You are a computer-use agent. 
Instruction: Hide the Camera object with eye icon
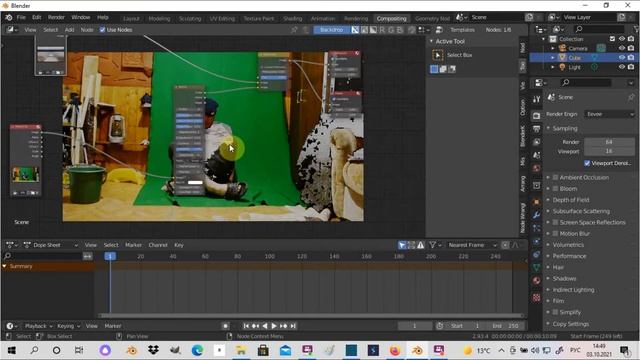pyautogui.click(x=622, y=48)
